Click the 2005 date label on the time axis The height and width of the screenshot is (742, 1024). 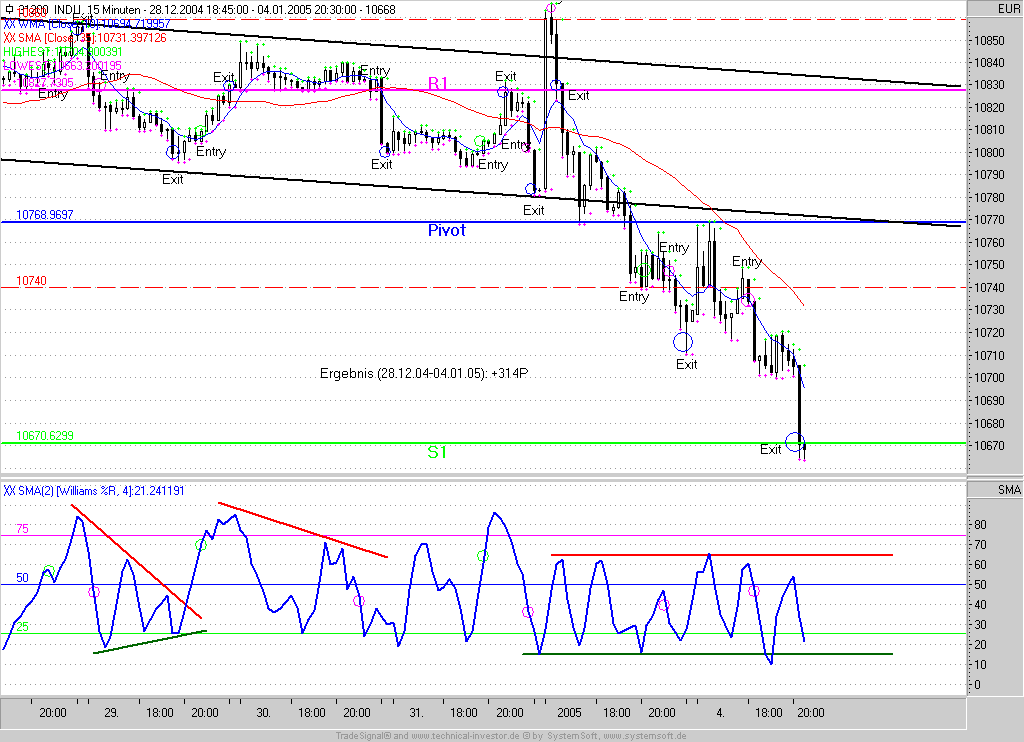570,713
